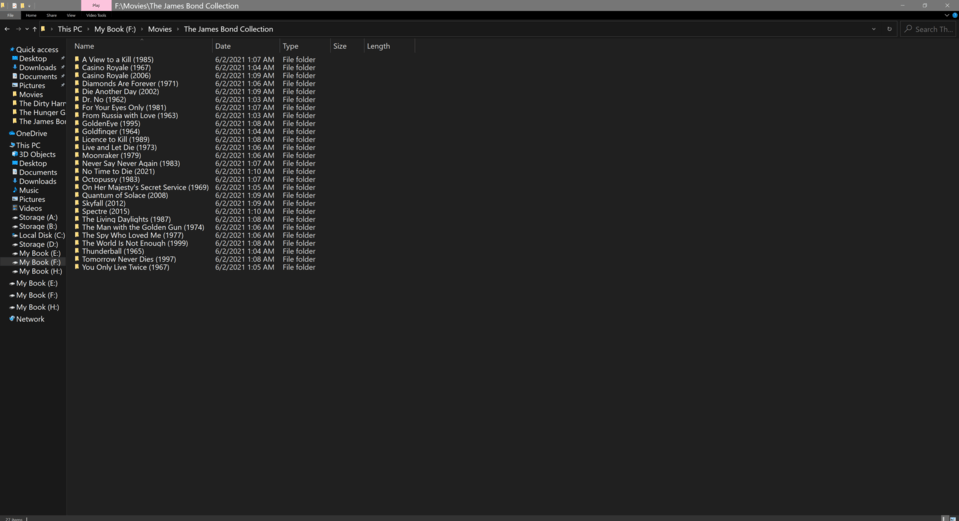The height and width of the screenshot is (521, 959).
Task: Open the Local Disk (C:) drive
Action: 42,235
